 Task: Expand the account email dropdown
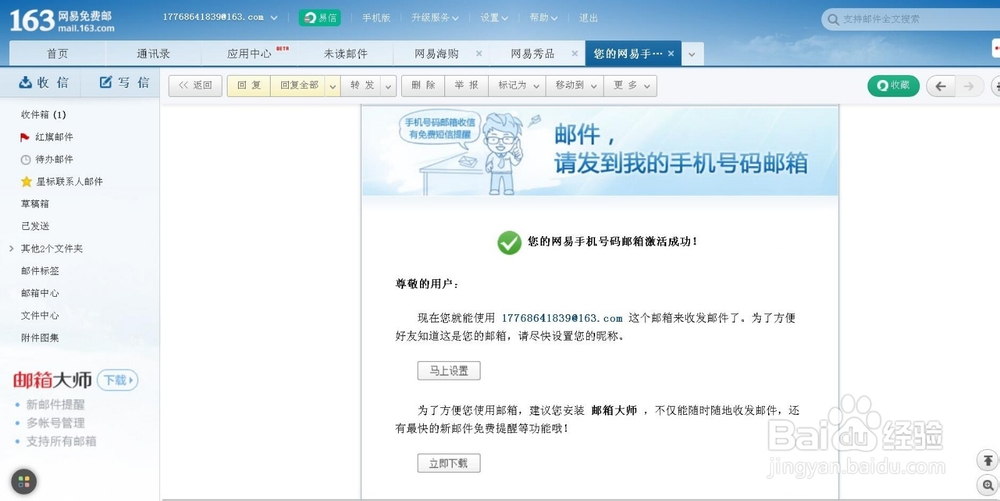[x=274, y=18]
